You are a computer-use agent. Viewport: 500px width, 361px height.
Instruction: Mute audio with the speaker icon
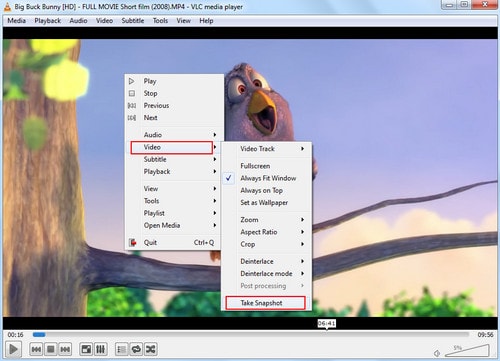click(x=437, y=353)
